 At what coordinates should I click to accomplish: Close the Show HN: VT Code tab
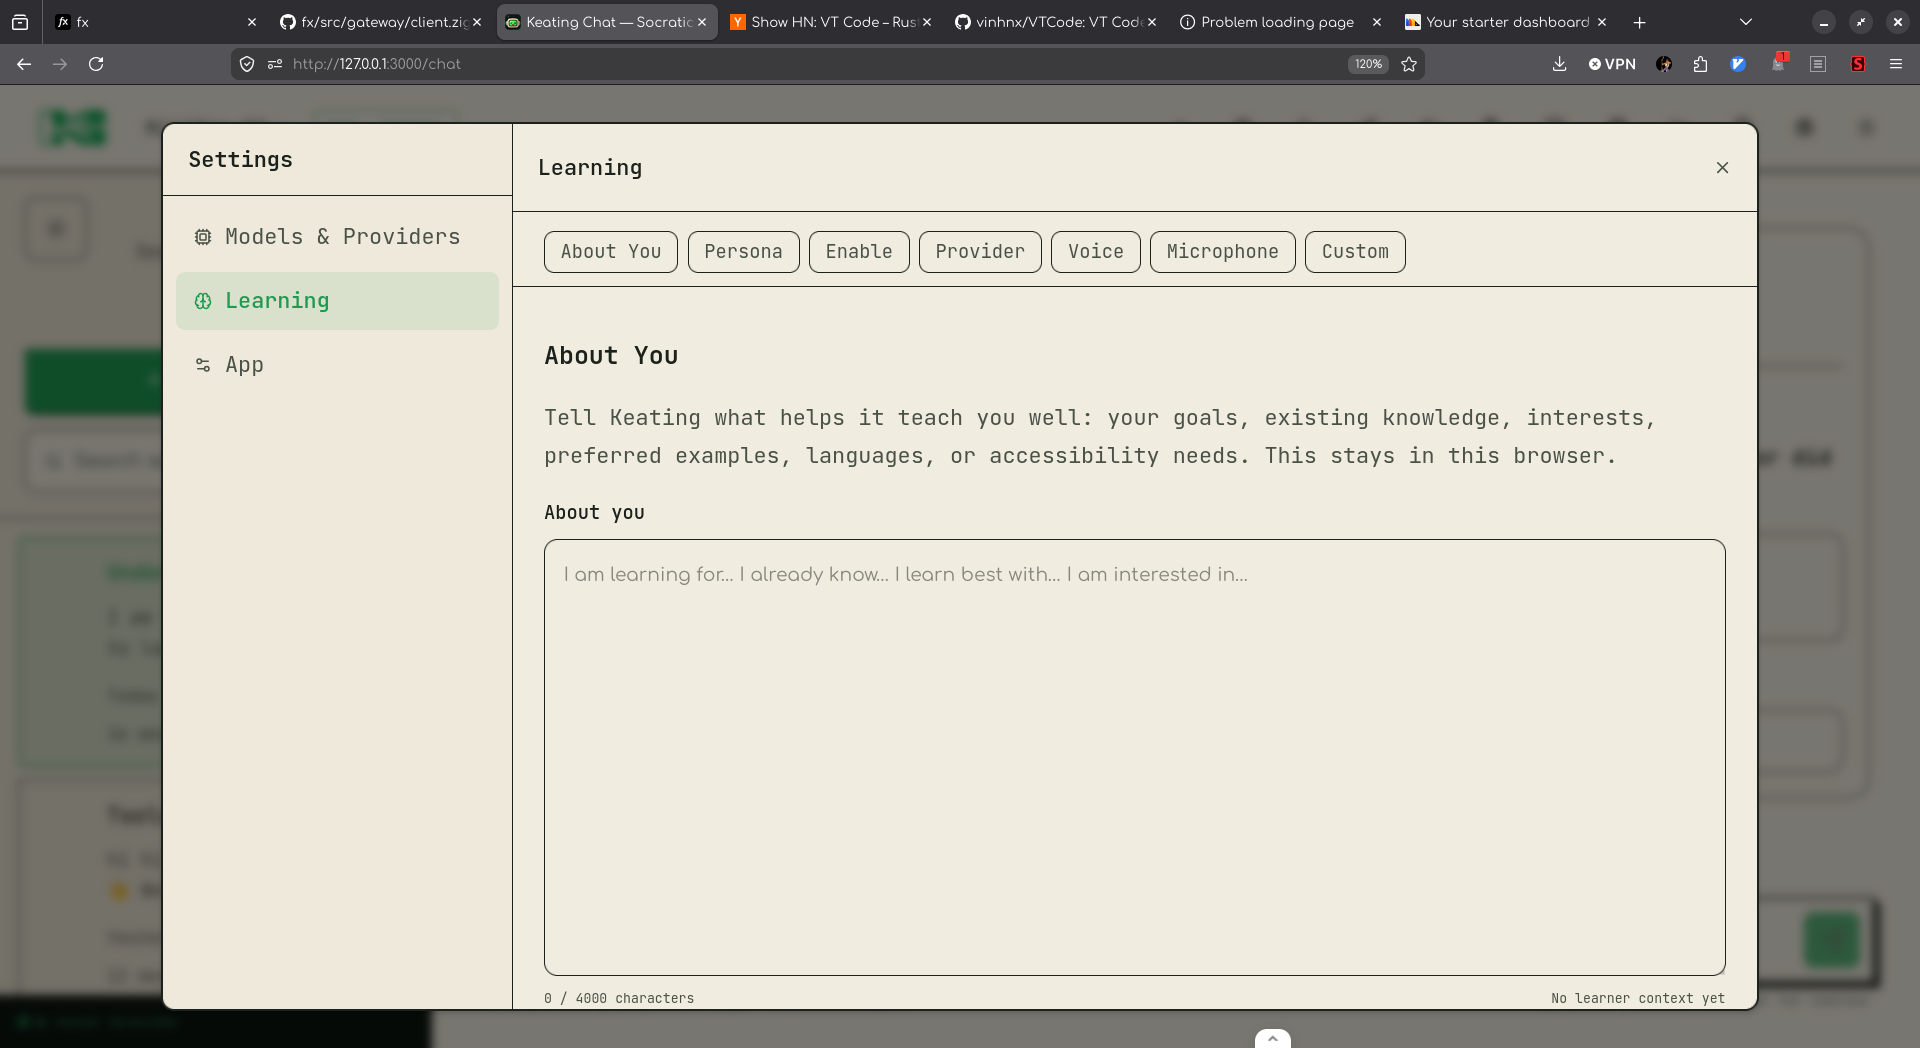coord(927,22)
